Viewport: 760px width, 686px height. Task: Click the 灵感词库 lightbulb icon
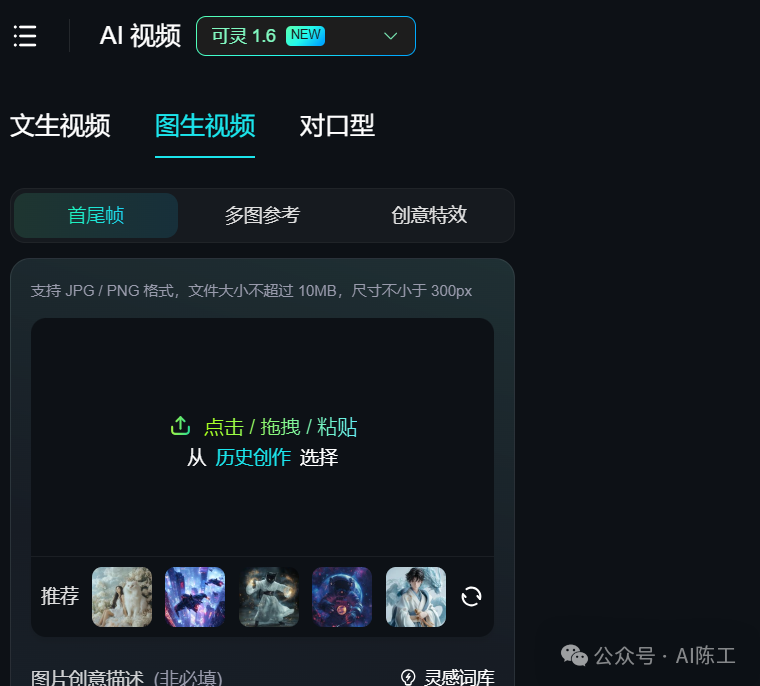[x=408, y=677]
